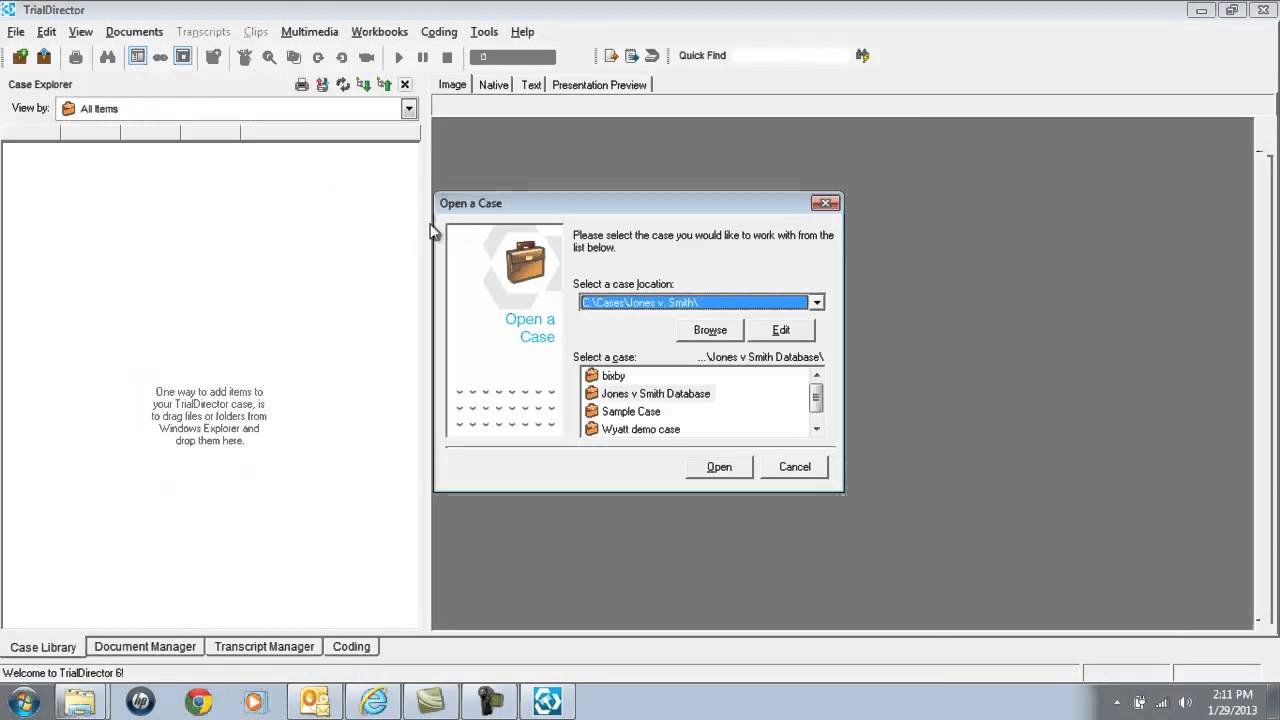Click the video camera icon
The width and height of the screenshot is (1280, 720).
(x=366, y=57)
